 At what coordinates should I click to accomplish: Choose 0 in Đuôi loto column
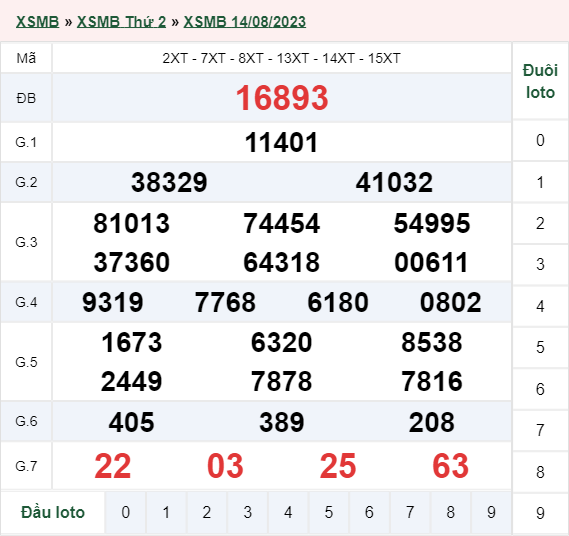tap(540, 140)
